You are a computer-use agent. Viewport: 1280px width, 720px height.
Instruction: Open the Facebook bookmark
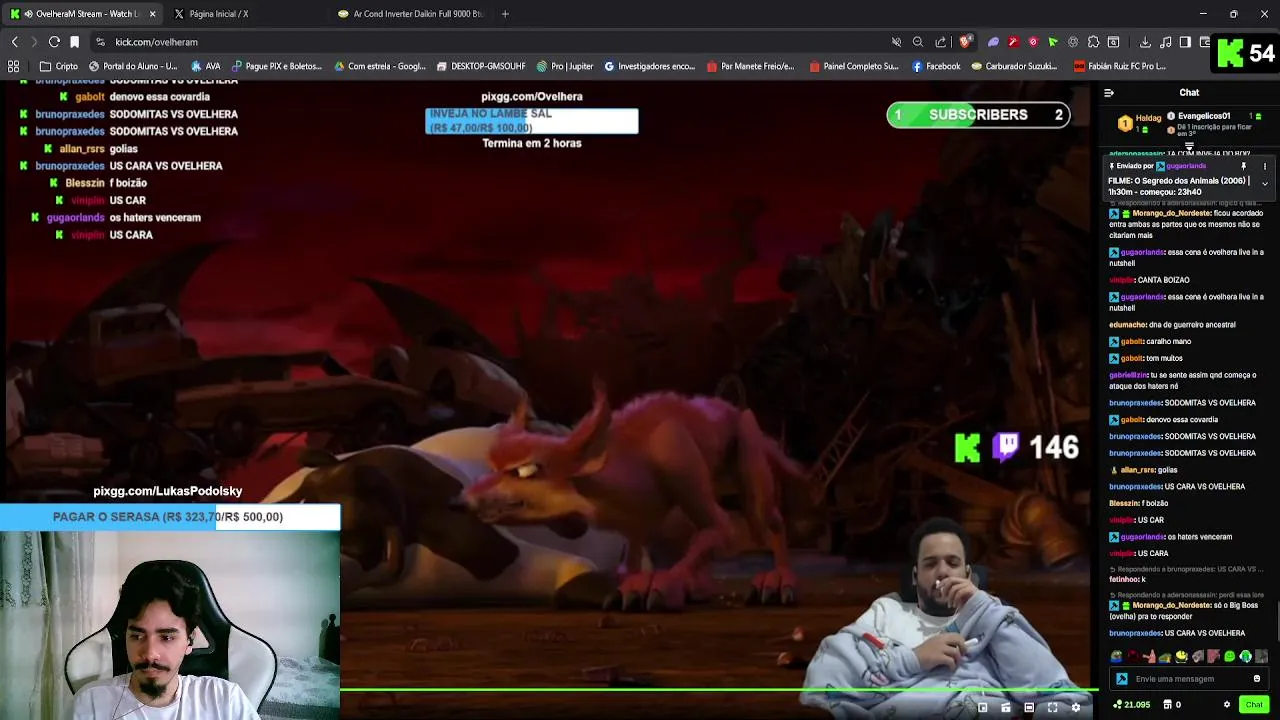coord(936,66)
